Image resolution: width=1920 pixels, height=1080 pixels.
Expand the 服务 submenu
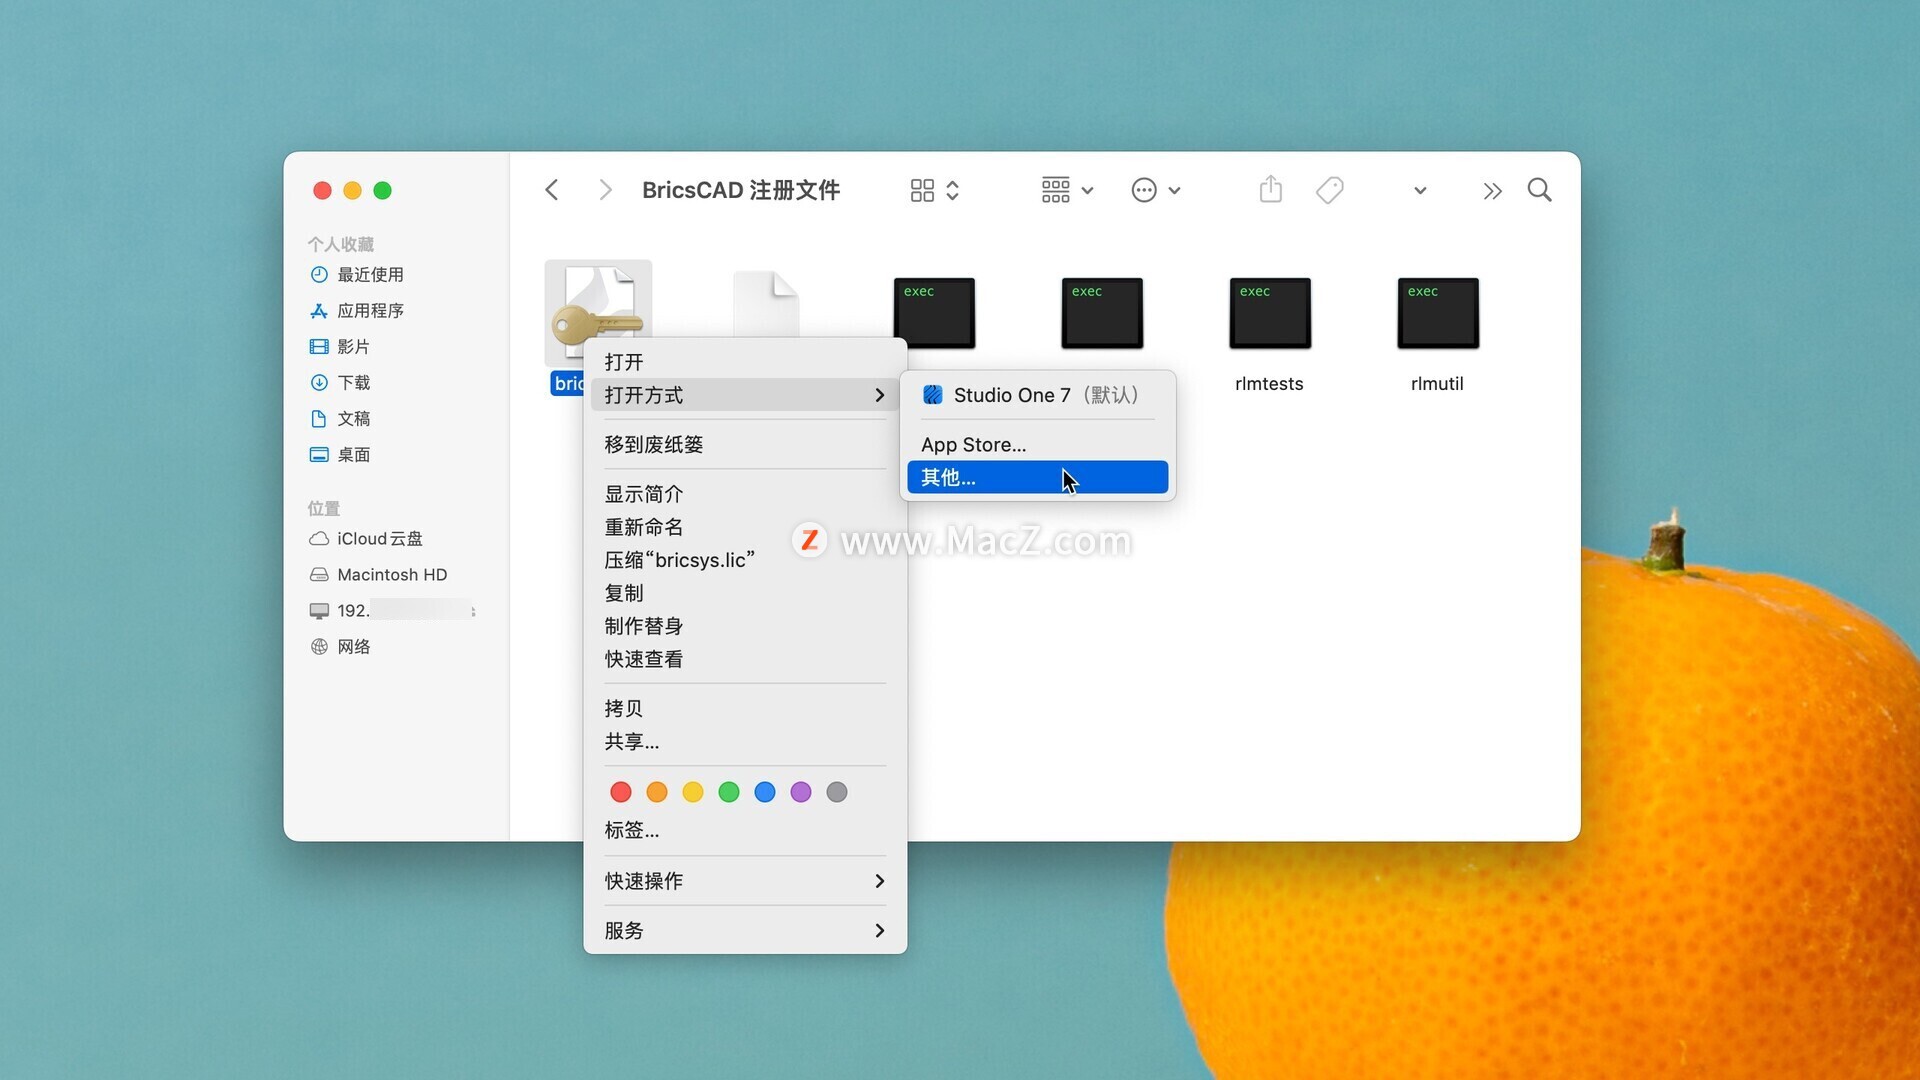(745, 930)
